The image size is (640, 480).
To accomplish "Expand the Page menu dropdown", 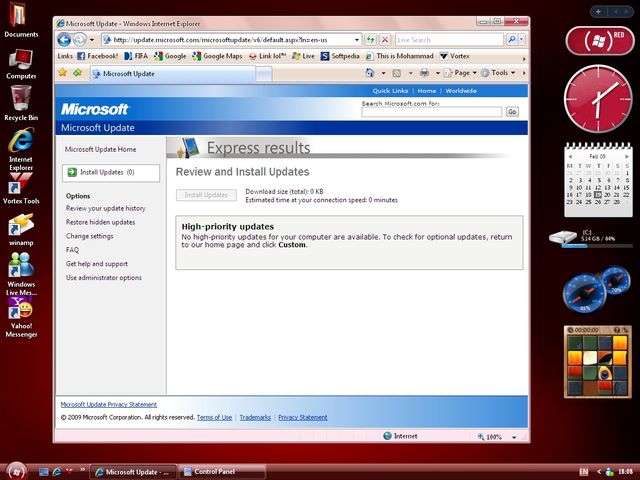I will pos(461,73).
